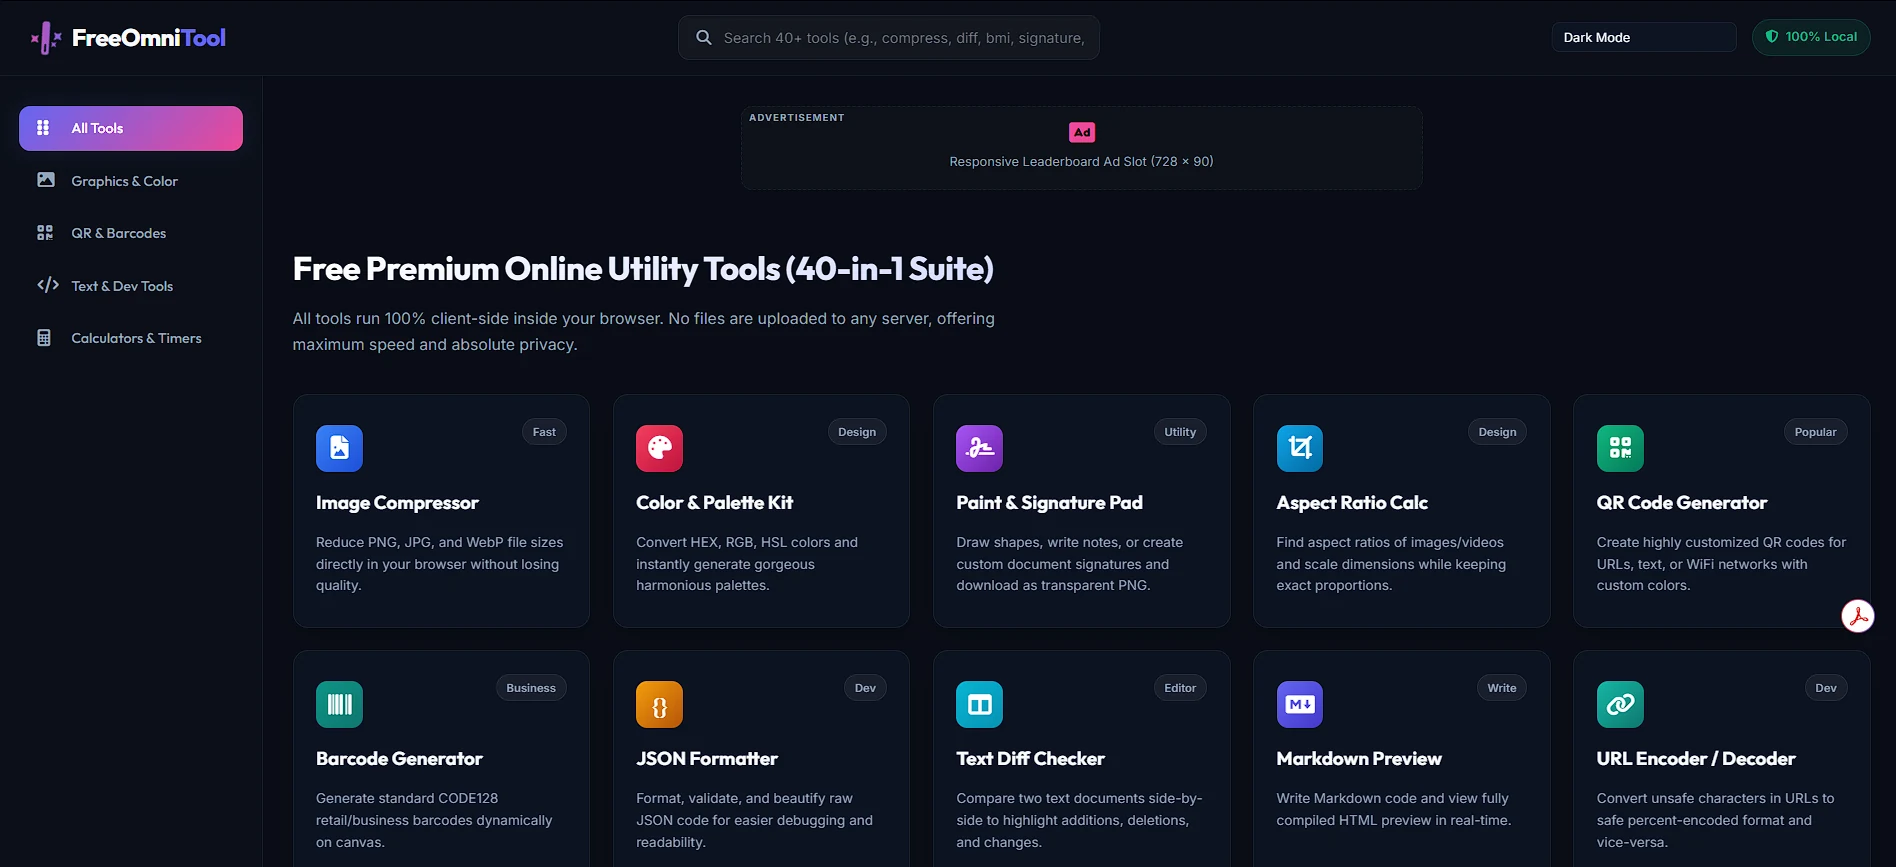Select the All Tools sidebar item
This screenshot has width=1896, height=867.
(131, 128)
